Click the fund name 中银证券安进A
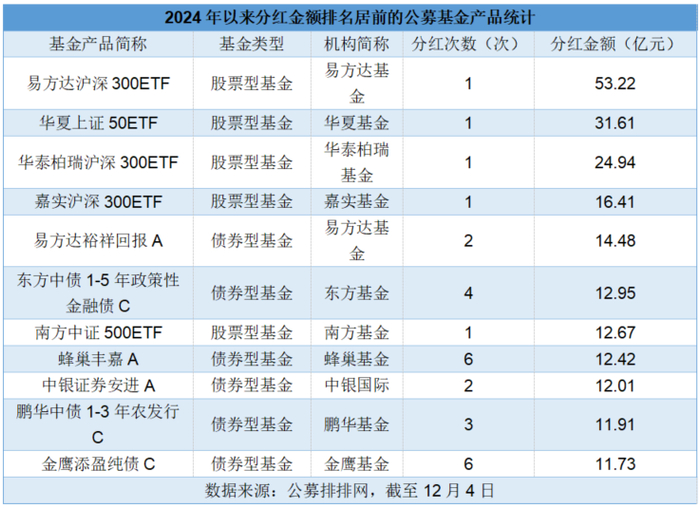Image resolution: width=700 pixels, height=508 pixels. click(x=98, y=385)
